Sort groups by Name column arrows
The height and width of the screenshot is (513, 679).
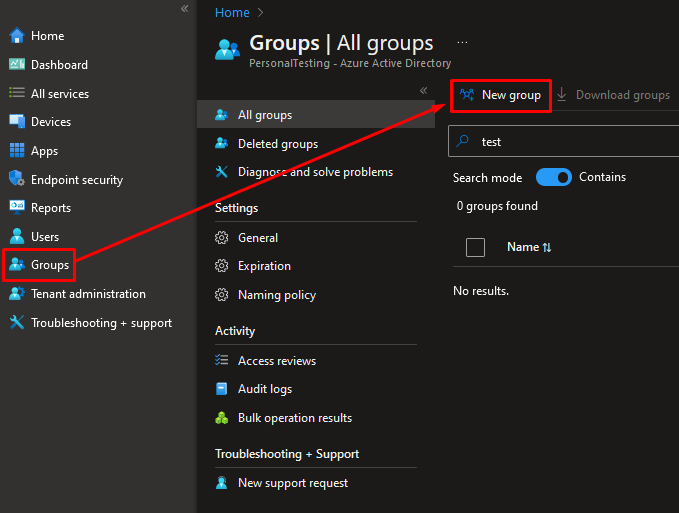(547, 247)
